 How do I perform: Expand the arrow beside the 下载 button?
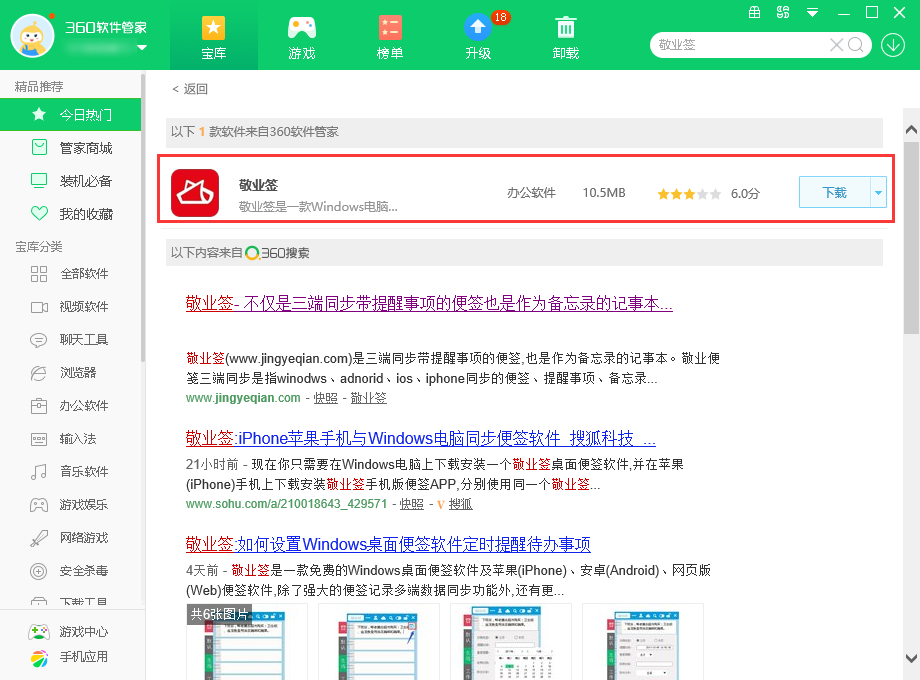878,192
